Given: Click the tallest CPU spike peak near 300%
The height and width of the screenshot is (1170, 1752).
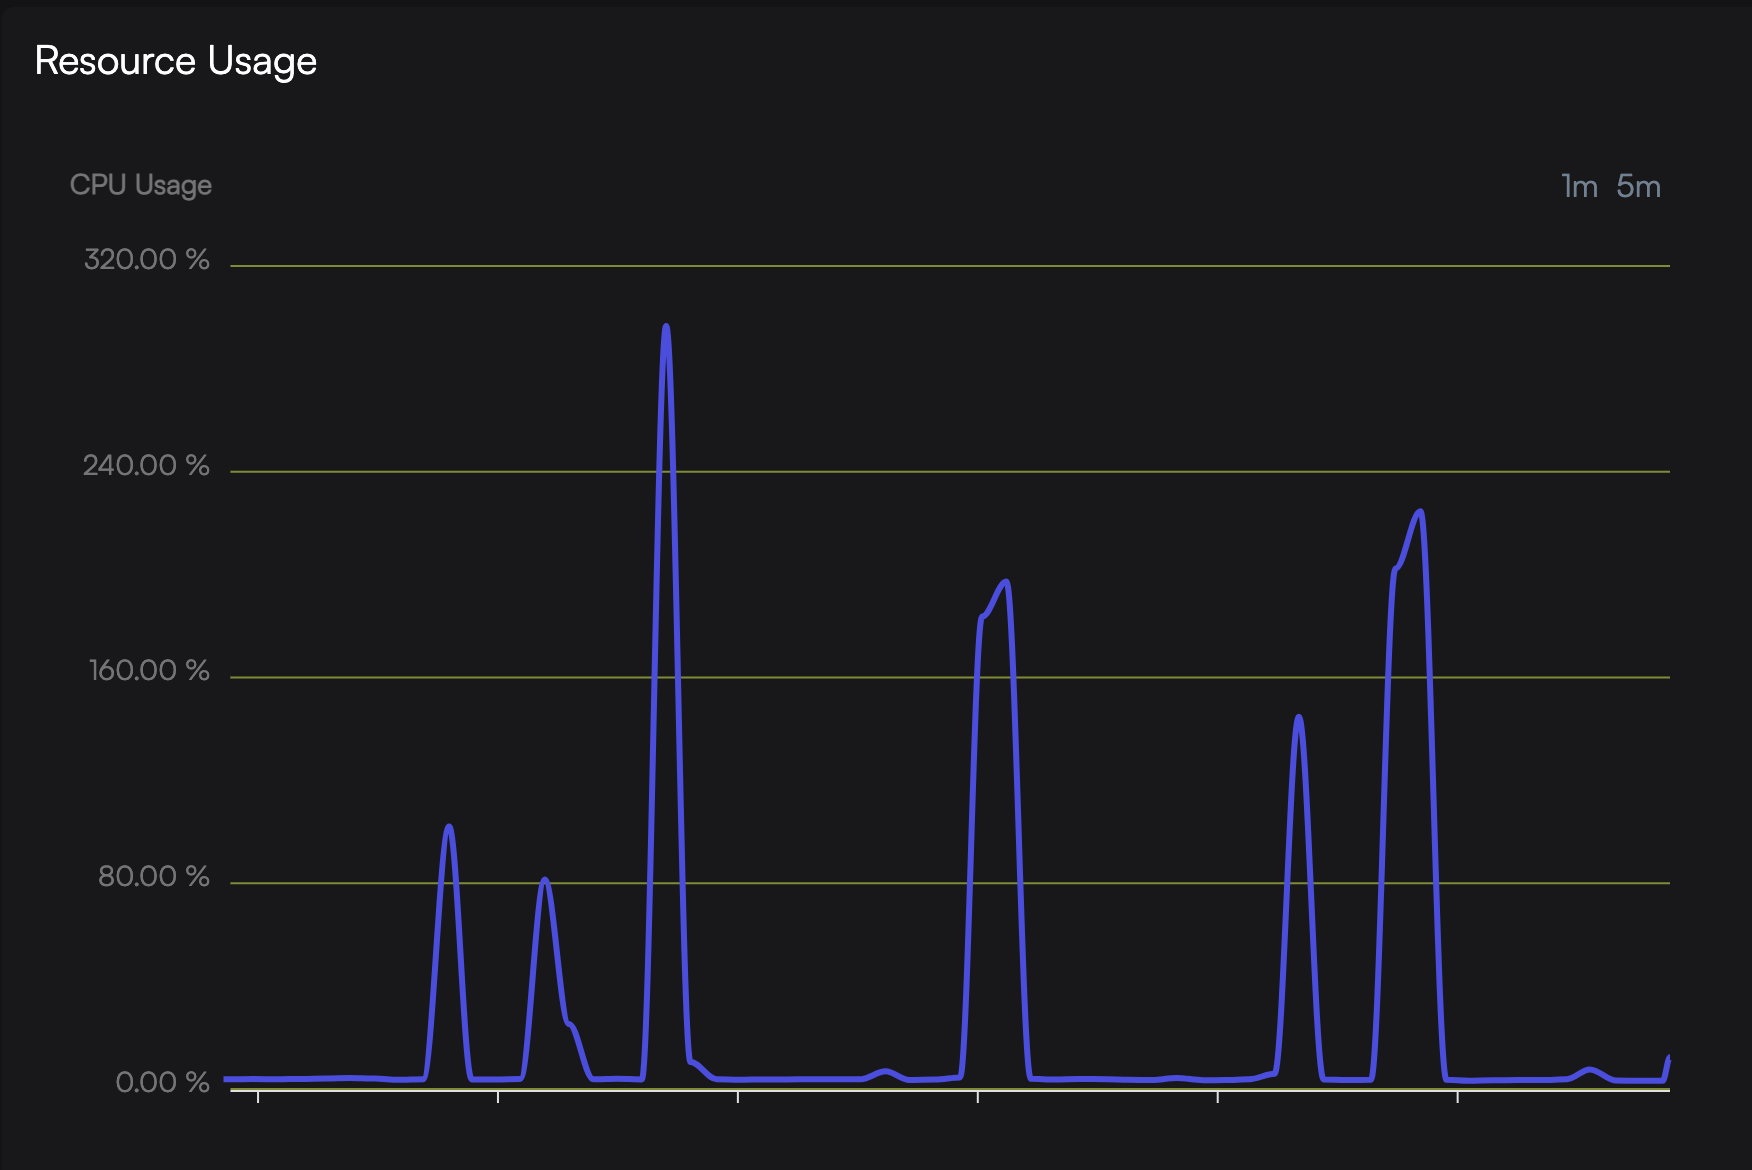Looking at the screenshot, I should [666, 326].
